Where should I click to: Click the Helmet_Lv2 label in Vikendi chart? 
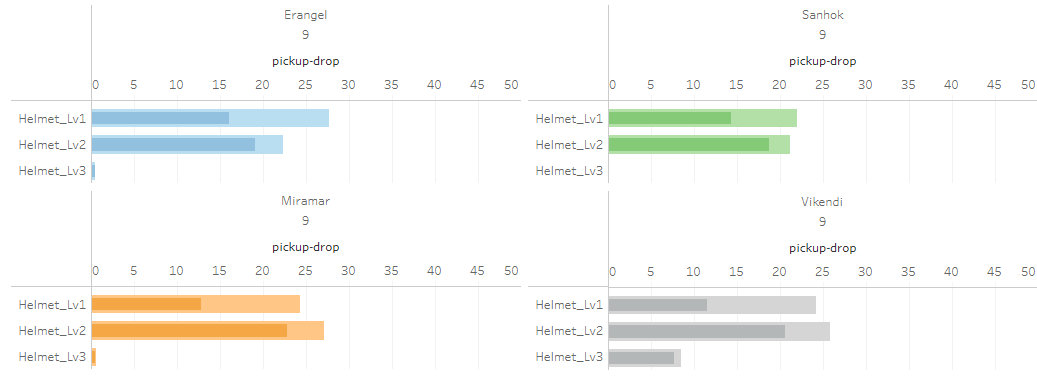point(569,331)
